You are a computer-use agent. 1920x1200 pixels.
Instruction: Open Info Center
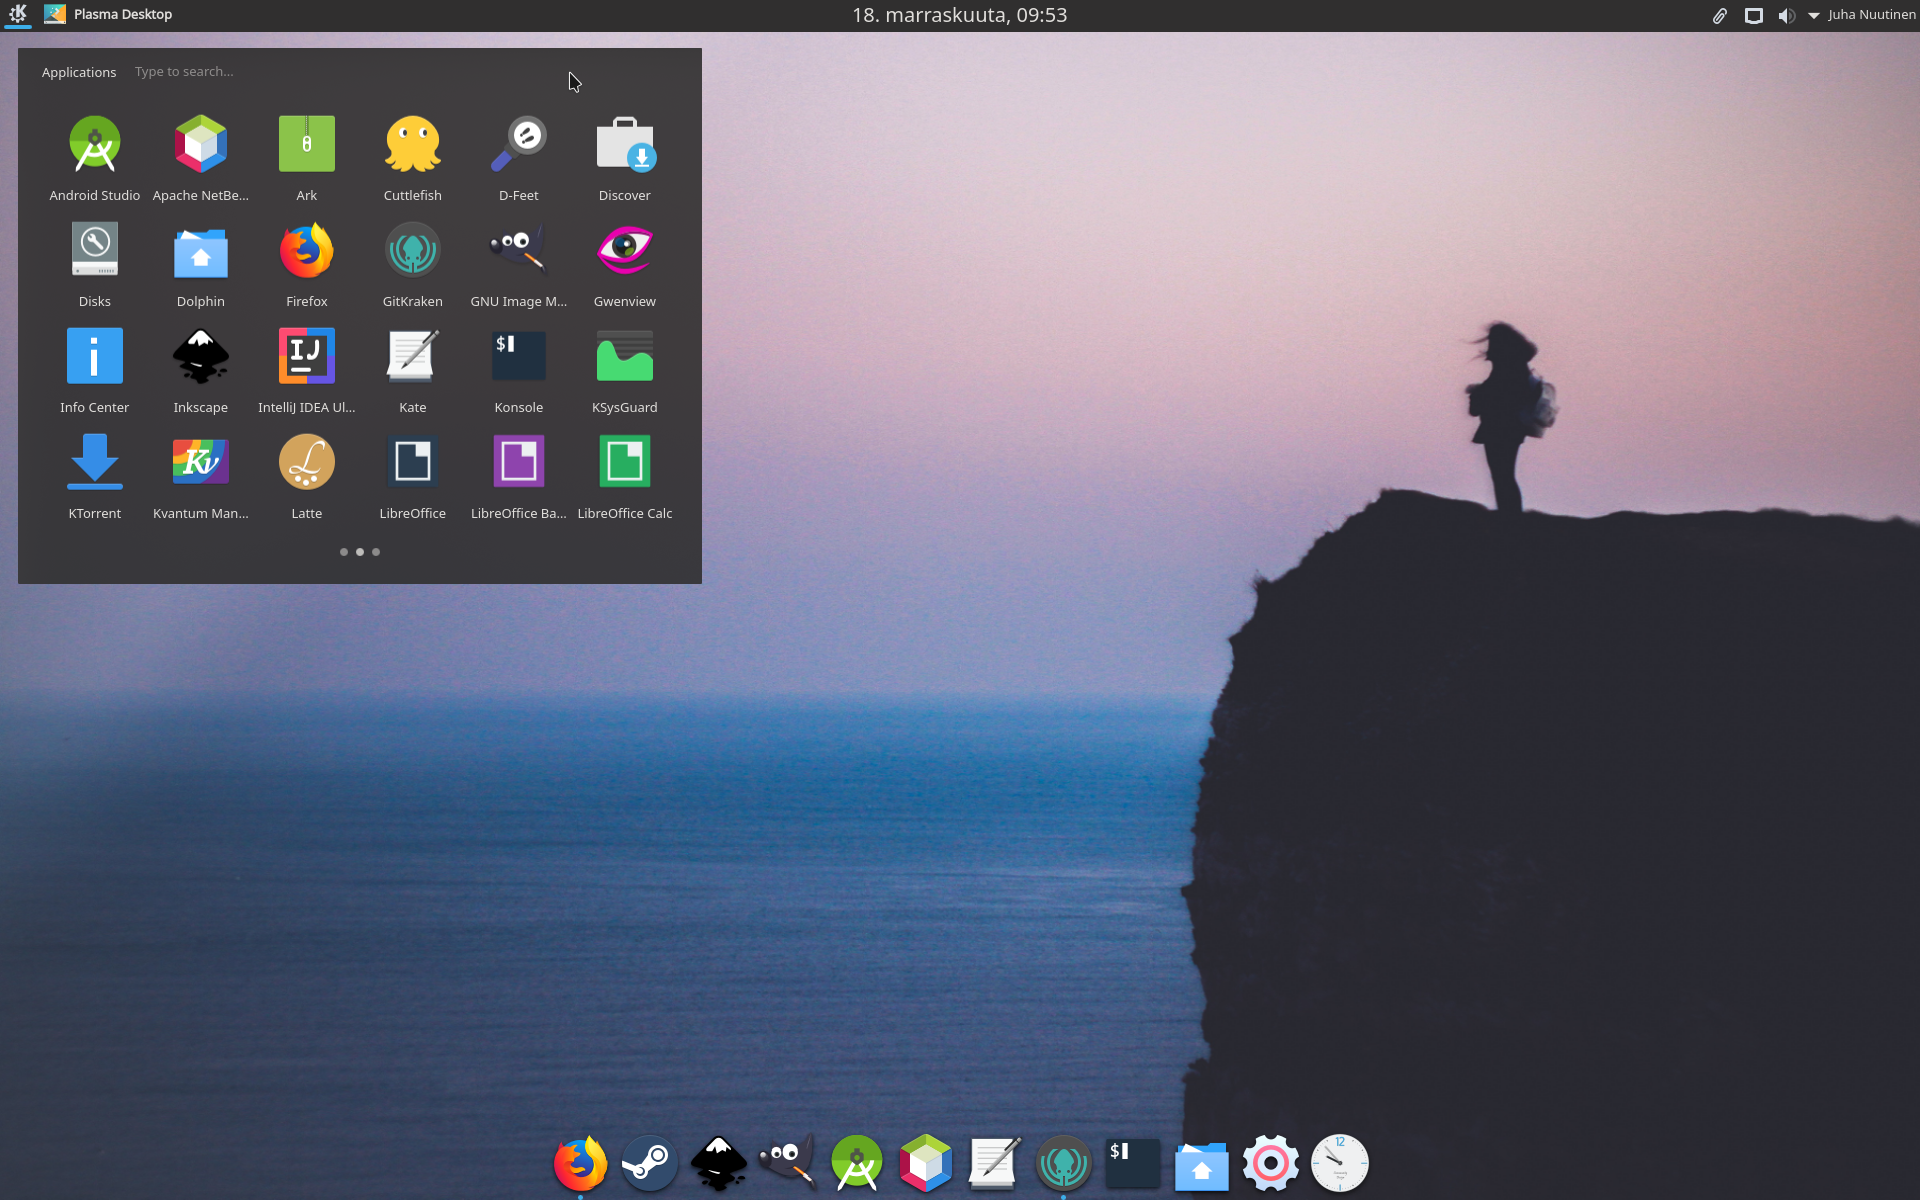pos(95,370)
